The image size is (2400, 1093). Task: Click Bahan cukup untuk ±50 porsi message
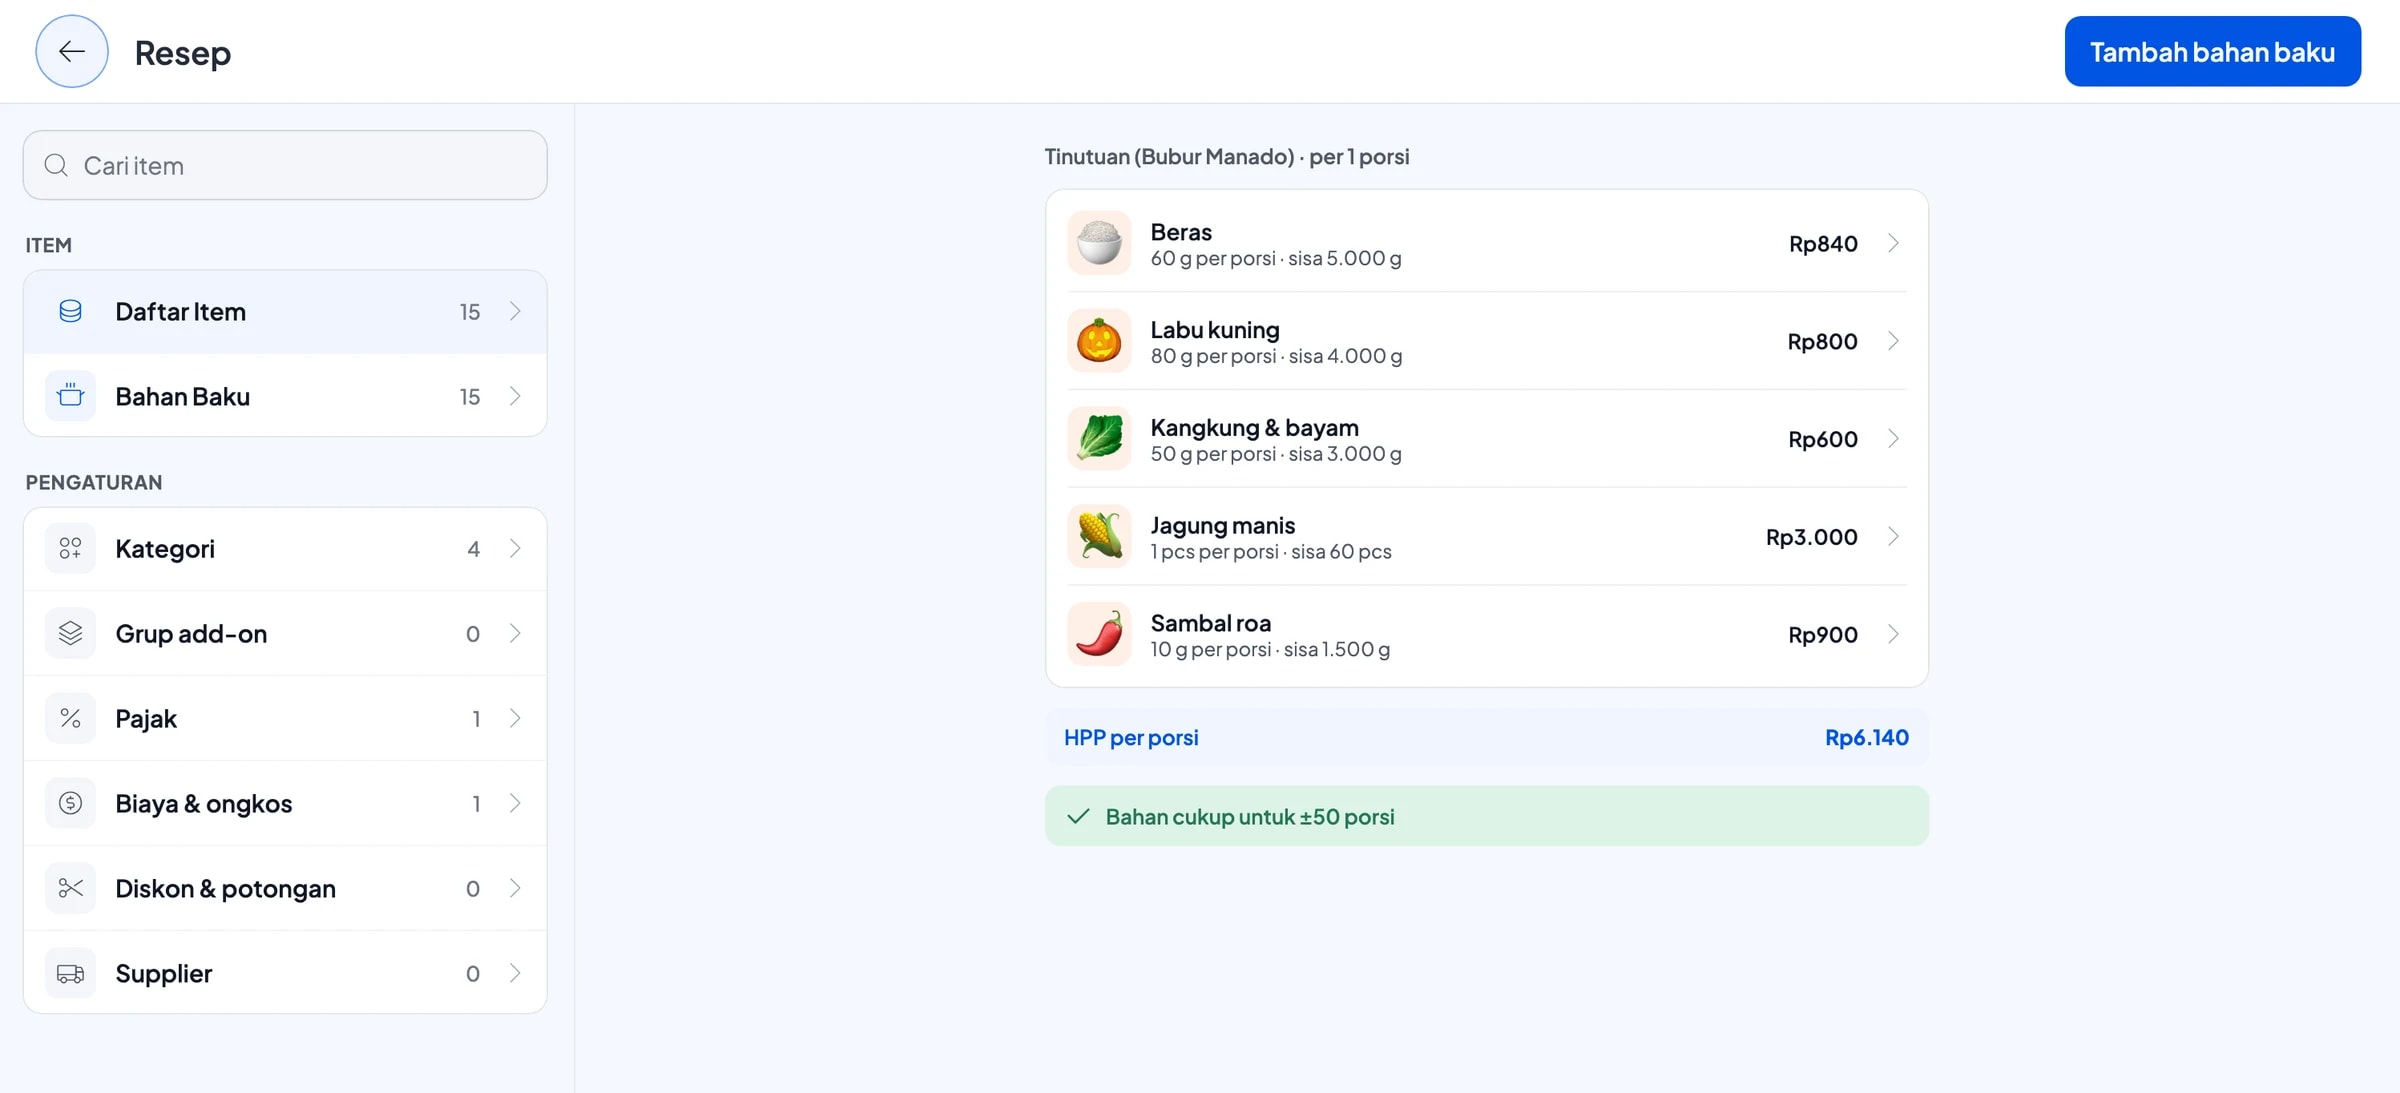(x=1250, y=816)
